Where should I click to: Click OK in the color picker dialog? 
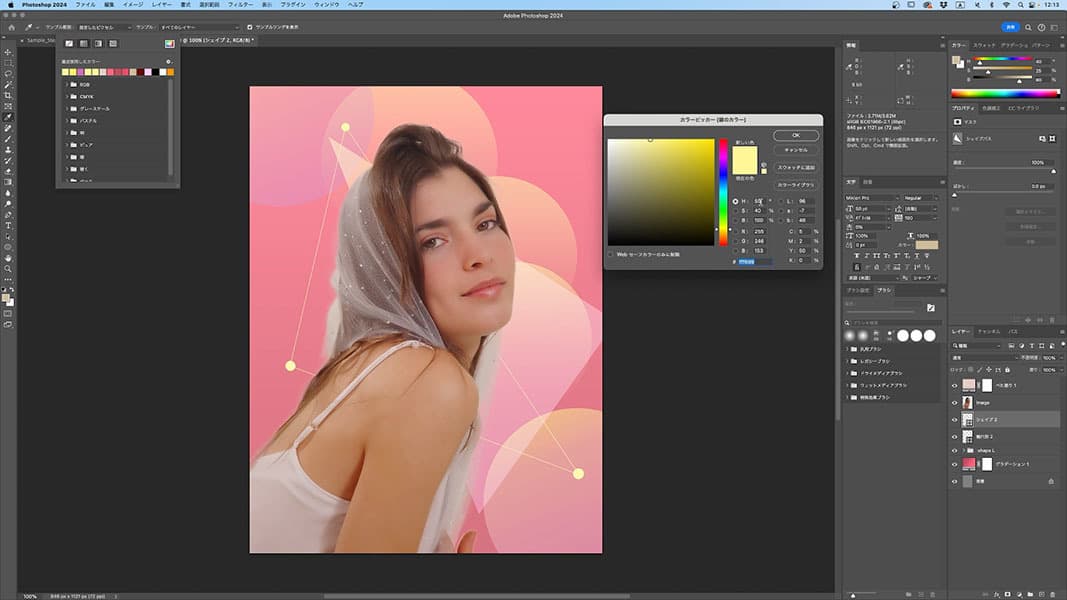(796, 135)
